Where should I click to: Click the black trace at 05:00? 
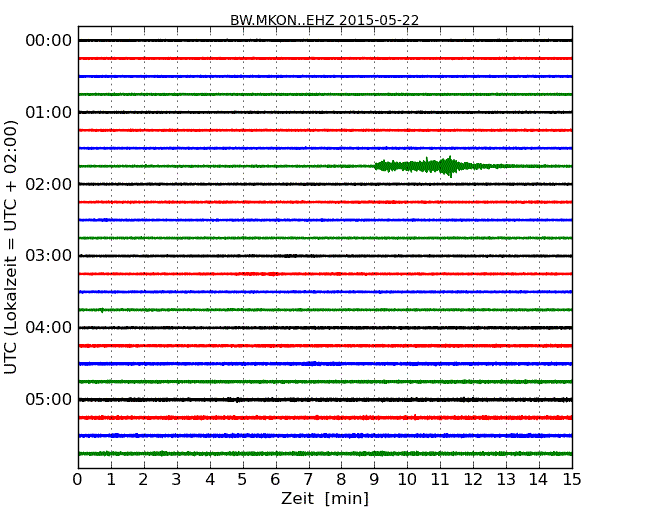point(325,400)
